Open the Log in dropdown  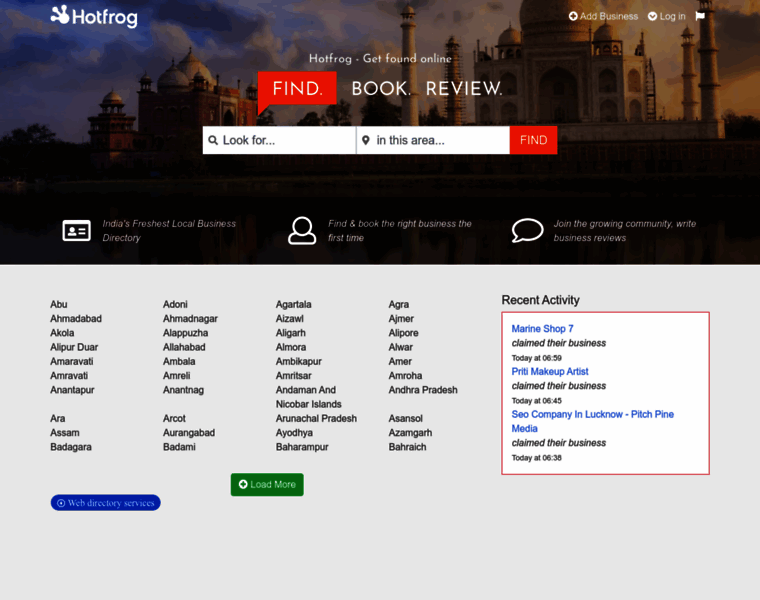pos(667,16)
